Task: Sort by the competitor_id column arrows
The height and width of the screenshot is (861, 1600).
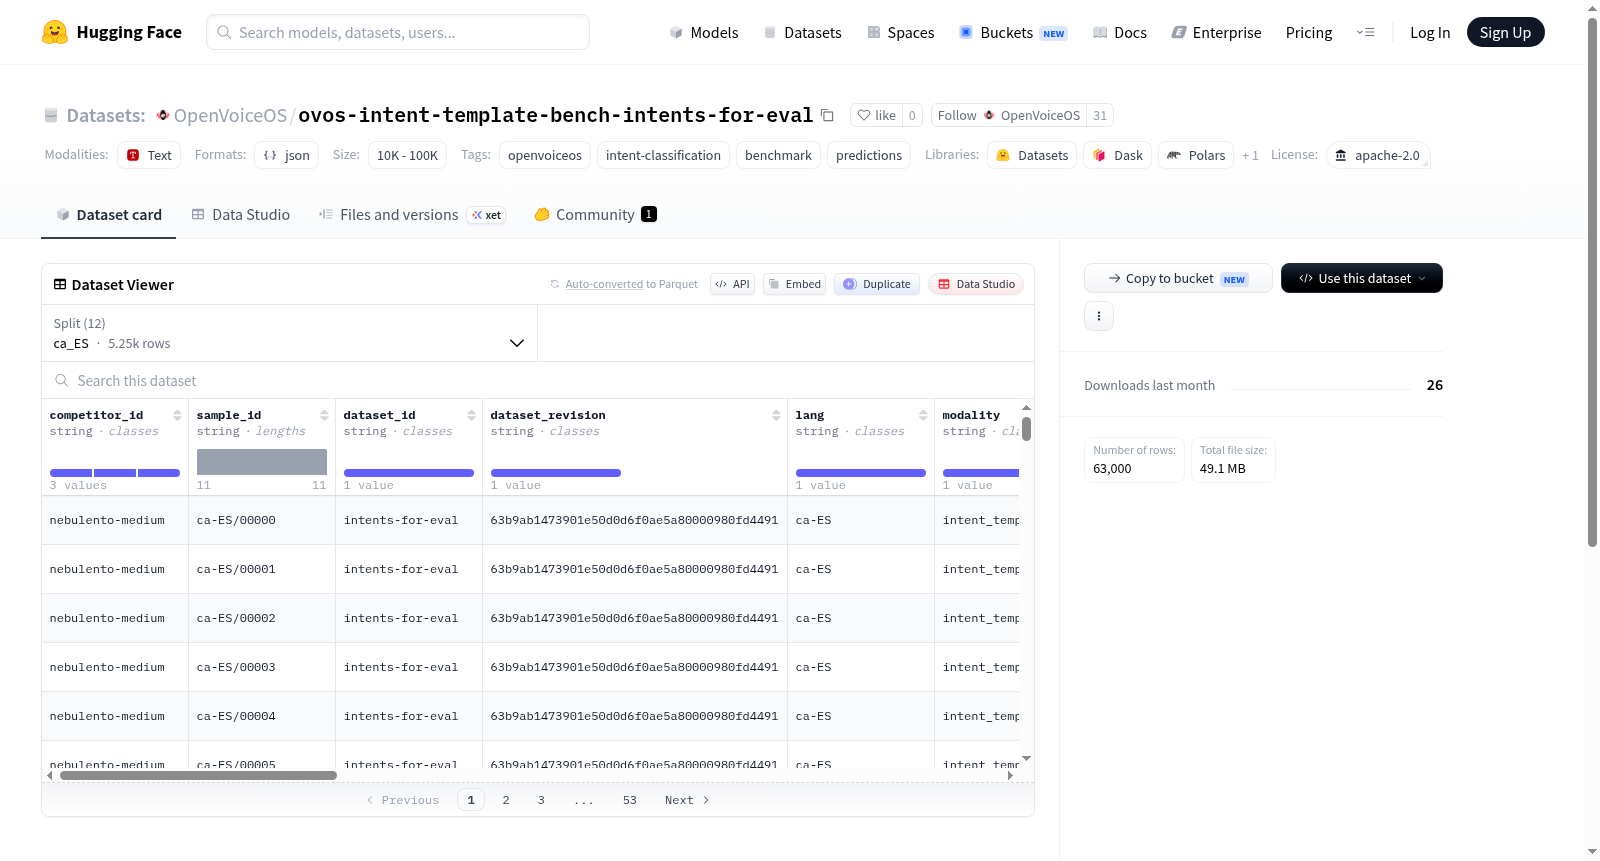Action: pyautogui.click(x=177, y=415)
